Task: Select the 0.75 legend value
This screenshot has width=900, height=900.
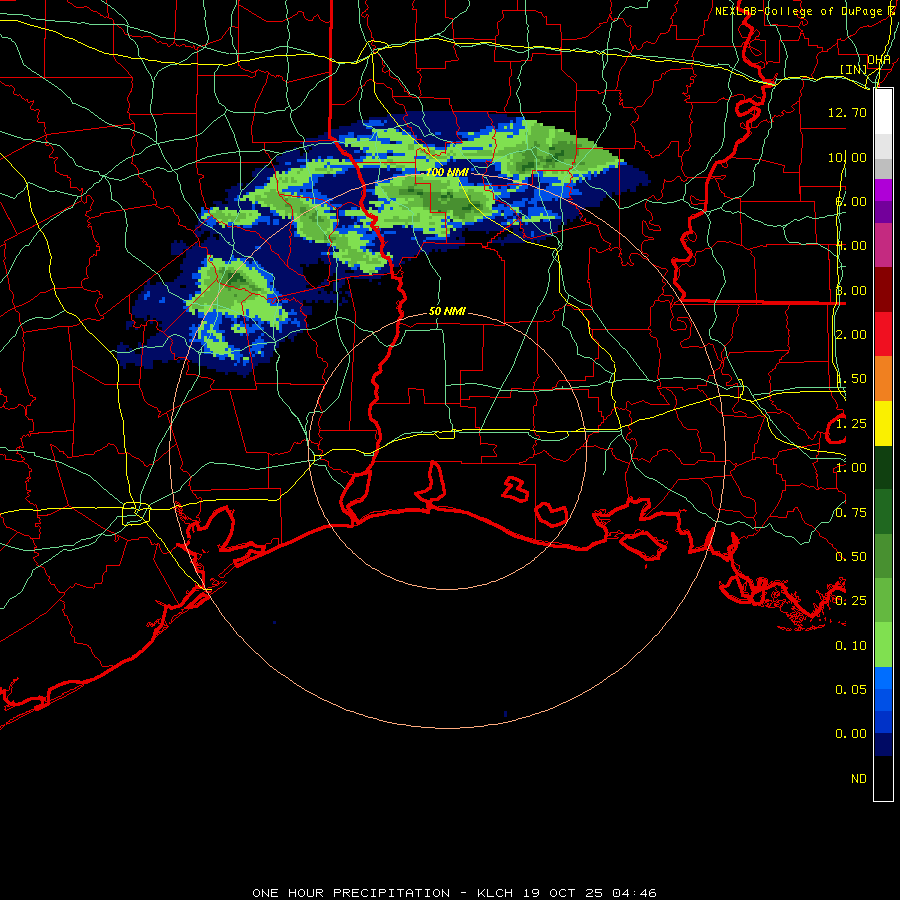Action: coord(851,513)
